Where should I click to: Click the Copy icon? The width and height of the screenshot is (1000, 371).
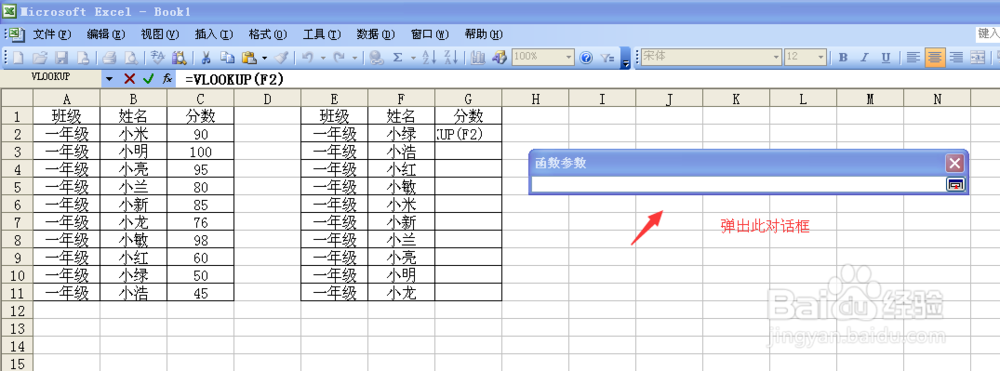pyautogui.click(x=228, y=57)
